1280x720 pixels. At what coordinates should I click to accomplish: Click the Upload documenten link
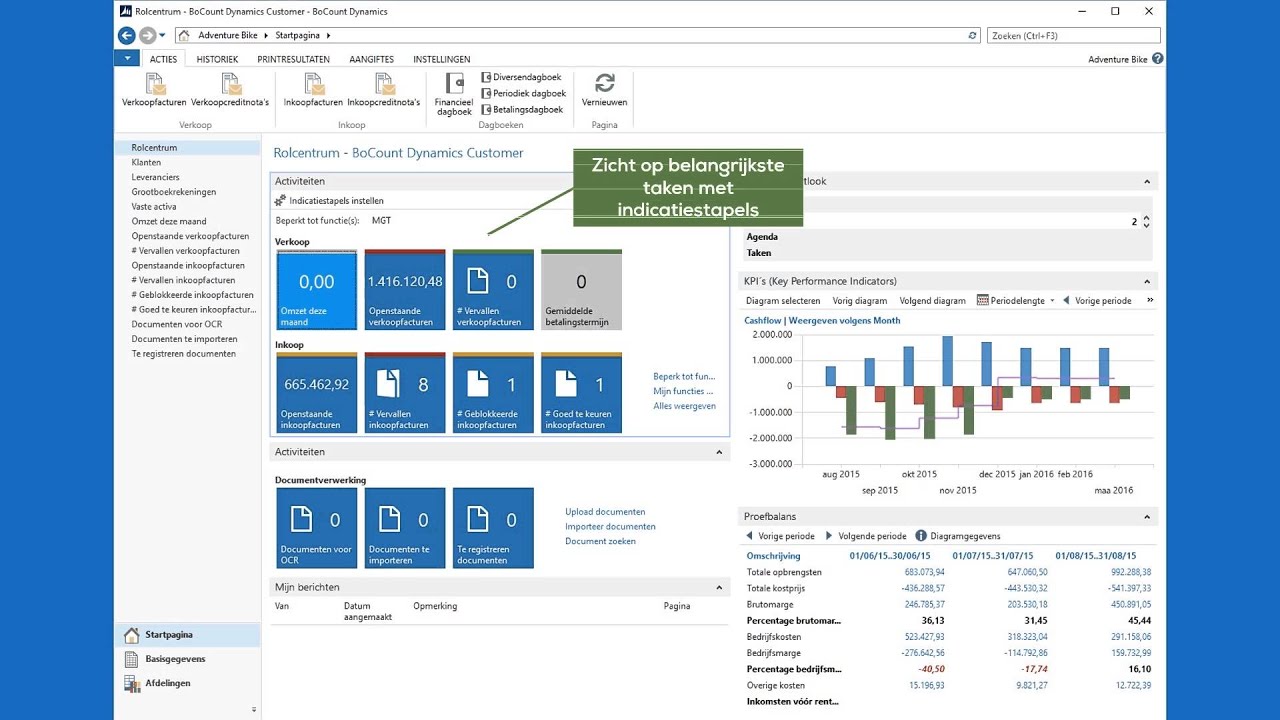tap(605, 512)
